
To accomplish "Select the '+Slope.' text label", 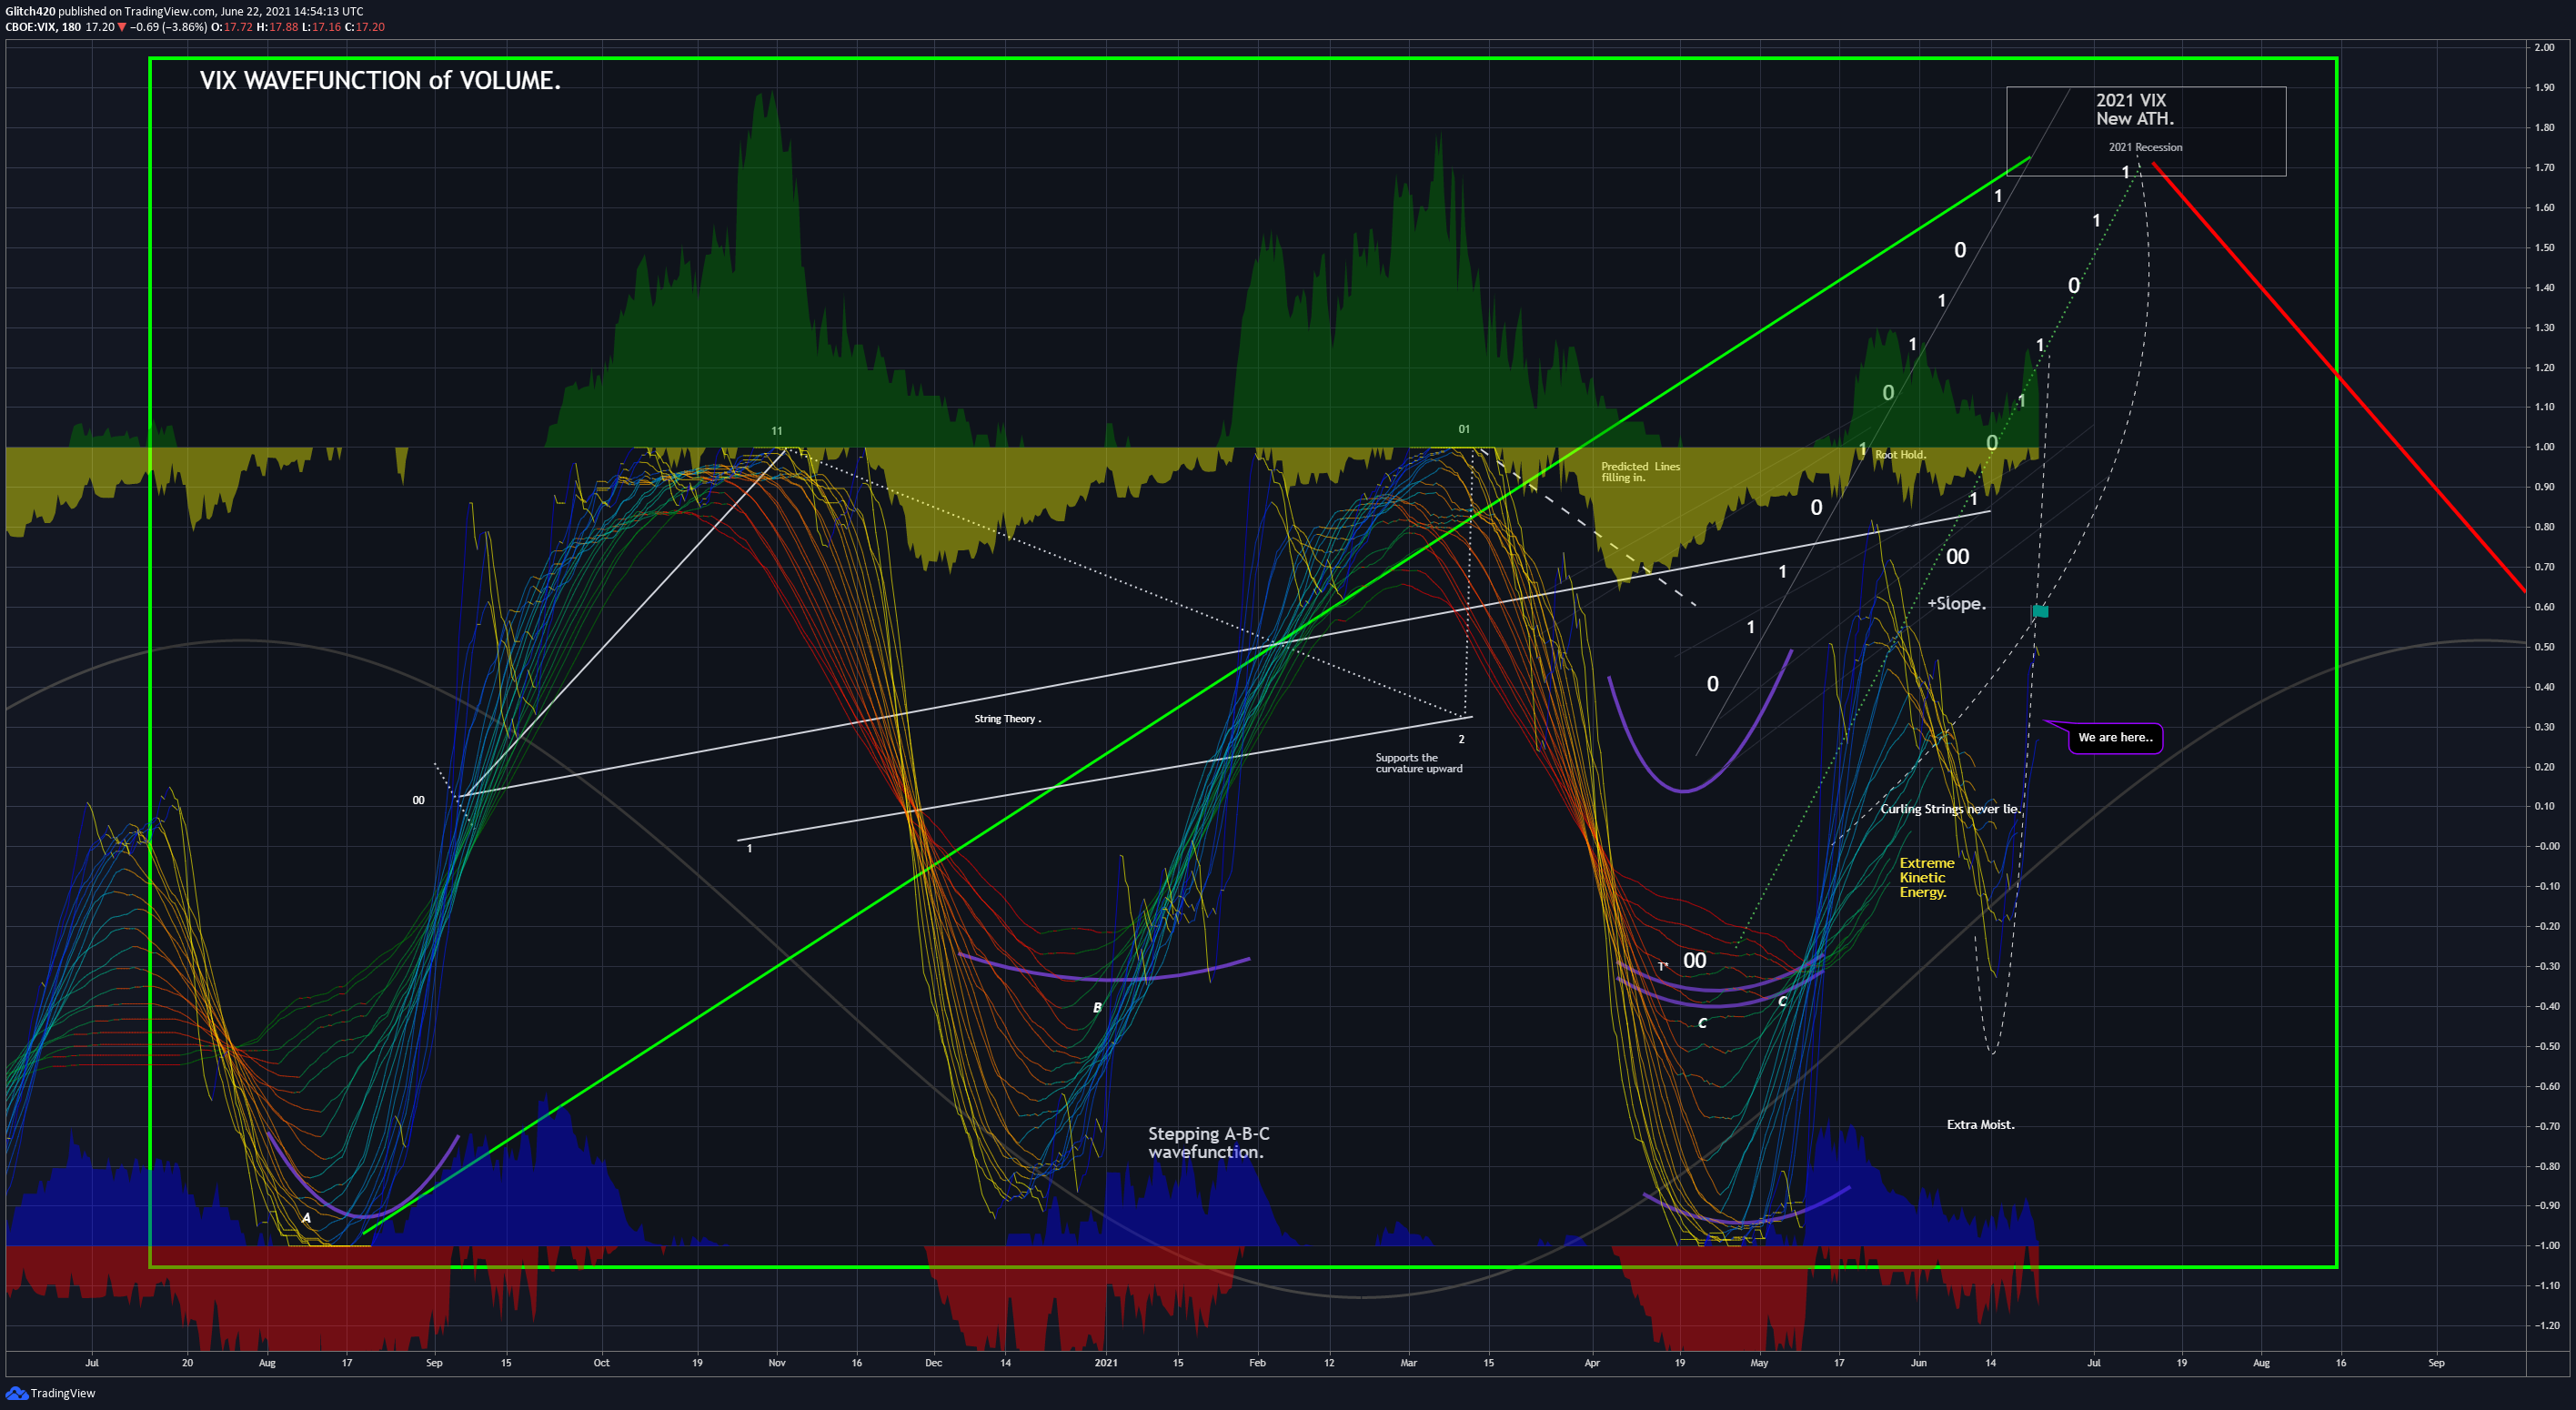I will coord(1956,604).
